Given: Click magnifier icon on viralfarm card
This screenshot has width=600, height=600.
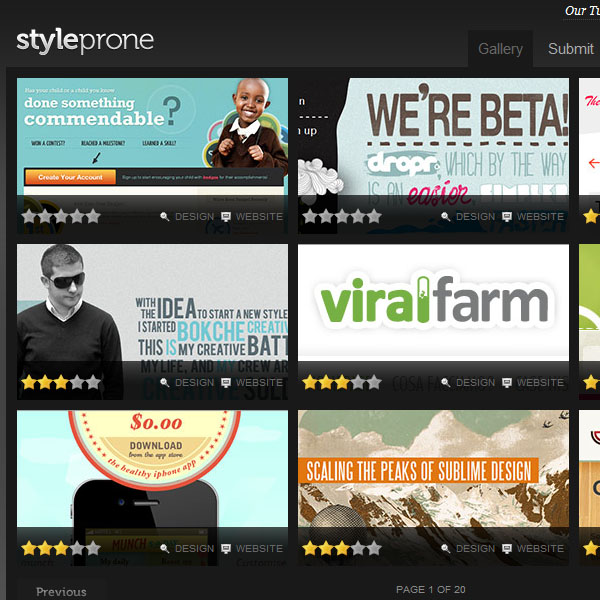Looking at the screenshot, I should [445, 382].
